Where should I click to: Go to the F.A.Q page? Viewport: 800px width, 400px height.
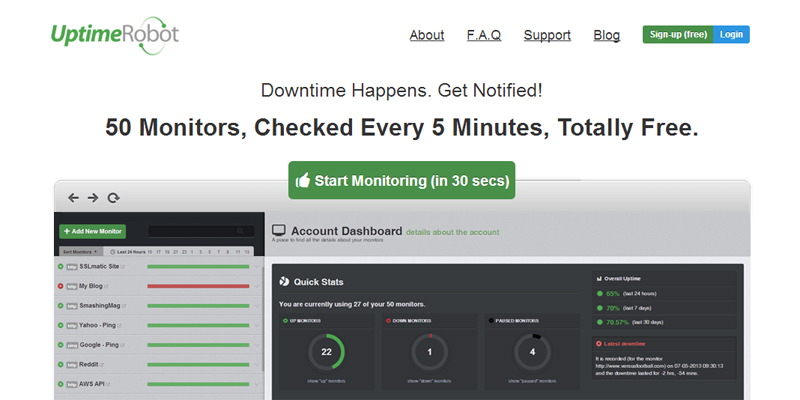click(484, 35)
